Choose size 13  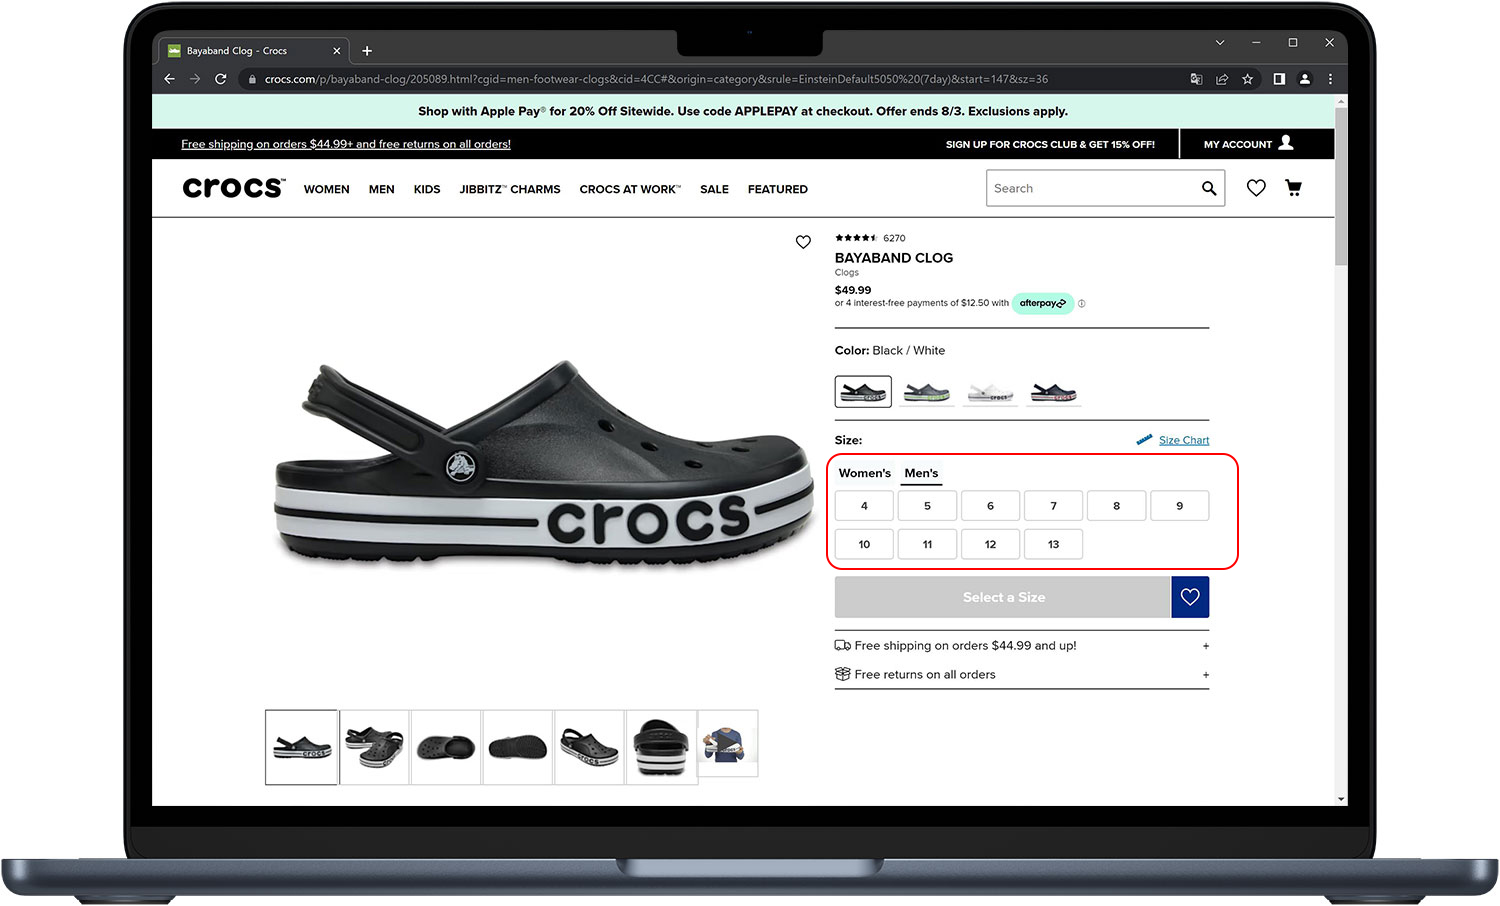point(1053,544)
